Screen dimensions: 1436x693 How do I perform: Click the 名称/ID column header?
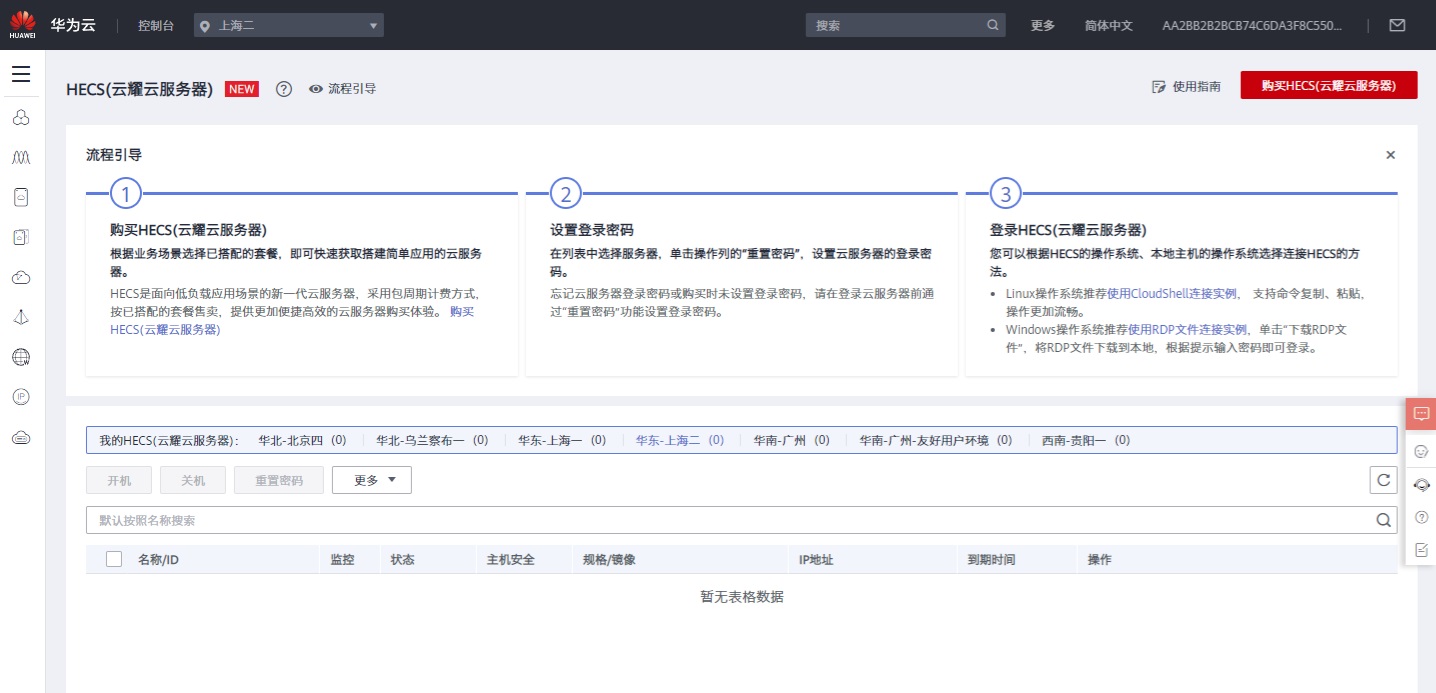158,559
